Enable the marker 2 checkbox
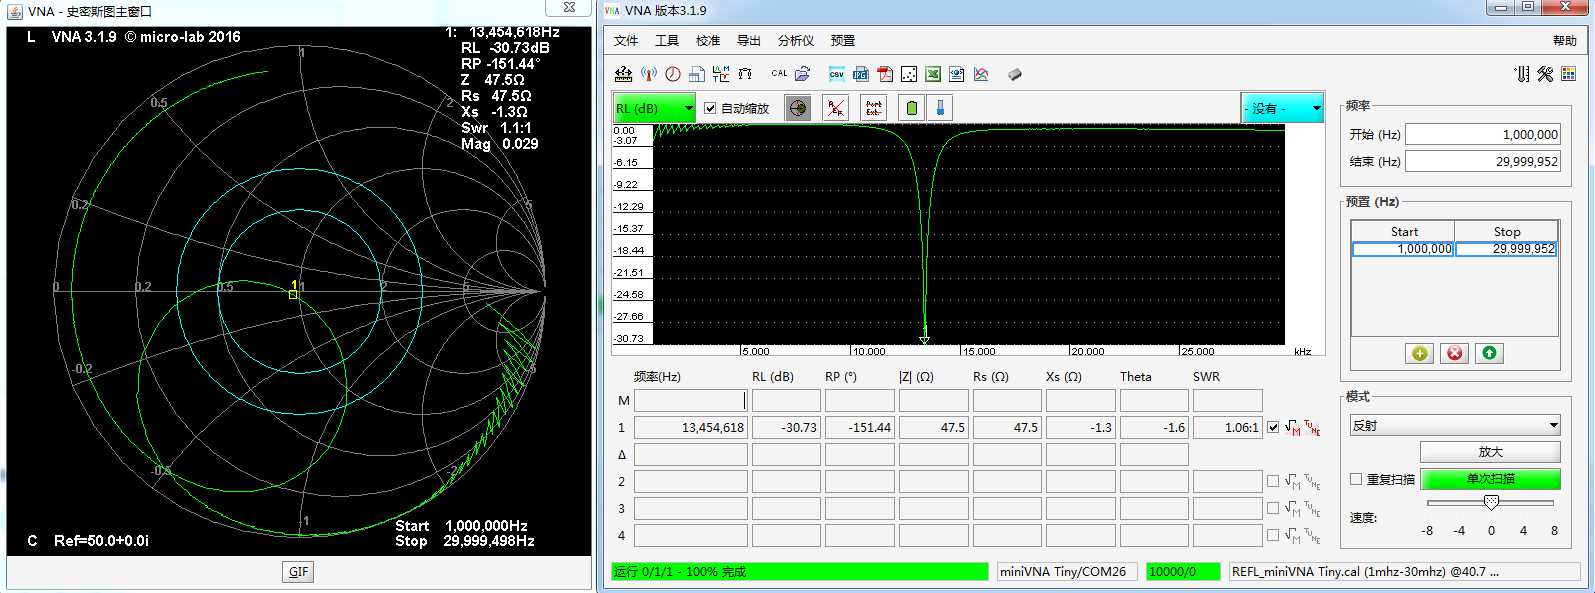 [1273, 481]
